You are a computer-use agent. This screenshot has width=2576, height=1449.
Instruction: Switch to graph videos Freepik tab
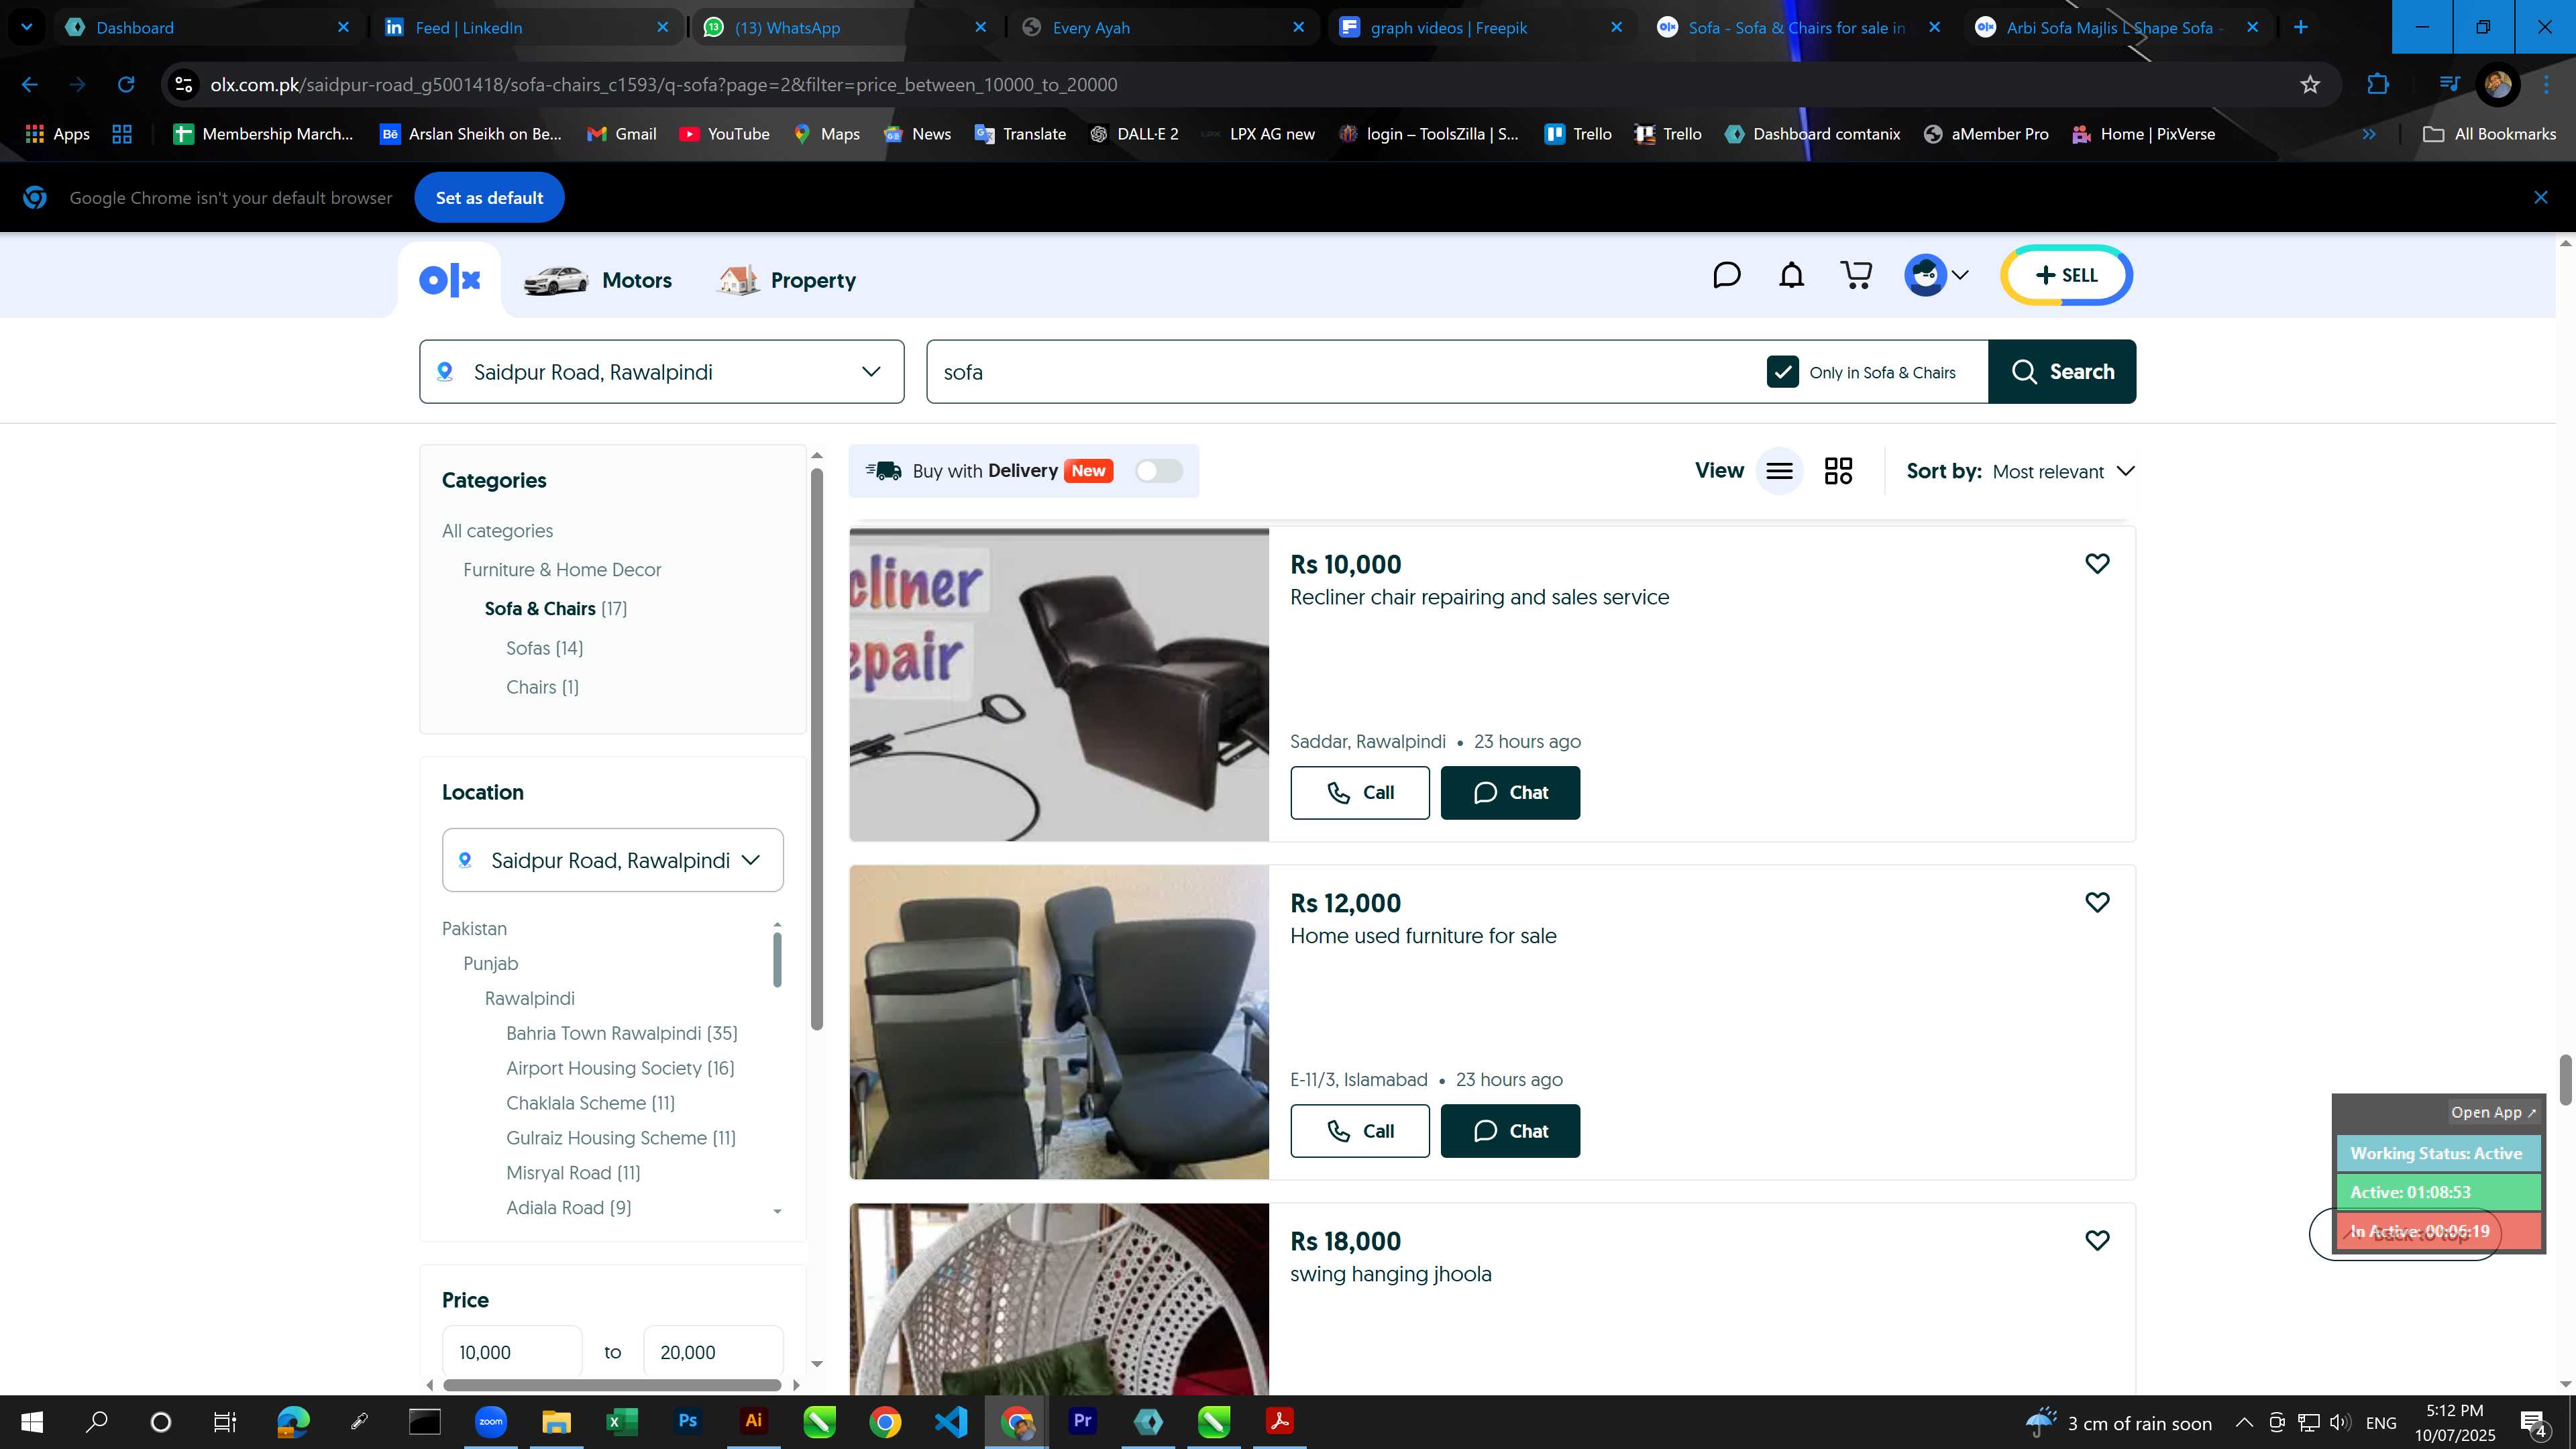click(x=1481, y=27)
